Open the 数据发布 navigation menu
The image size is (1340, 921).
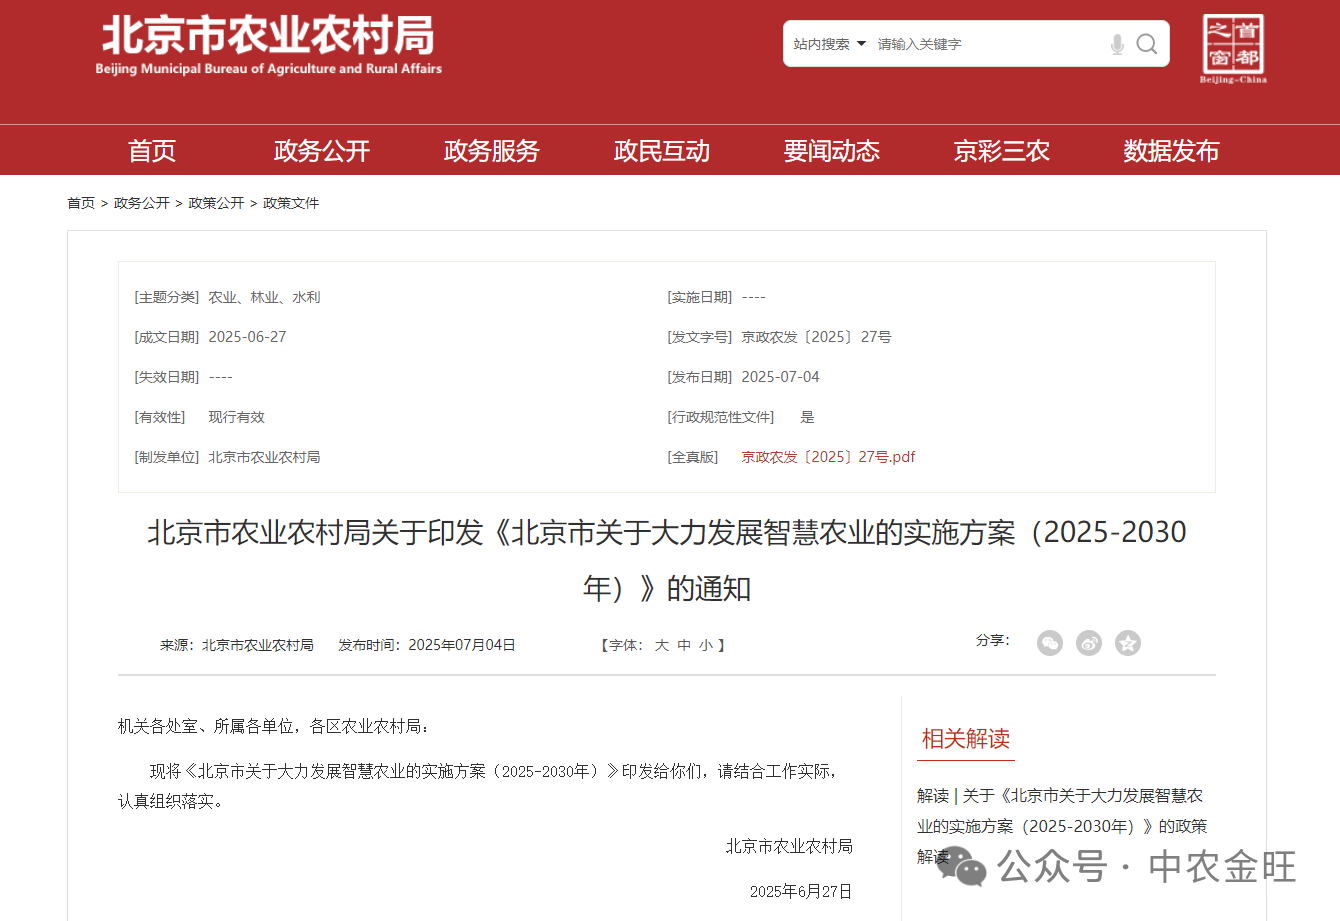click(x=1171, y=151)
